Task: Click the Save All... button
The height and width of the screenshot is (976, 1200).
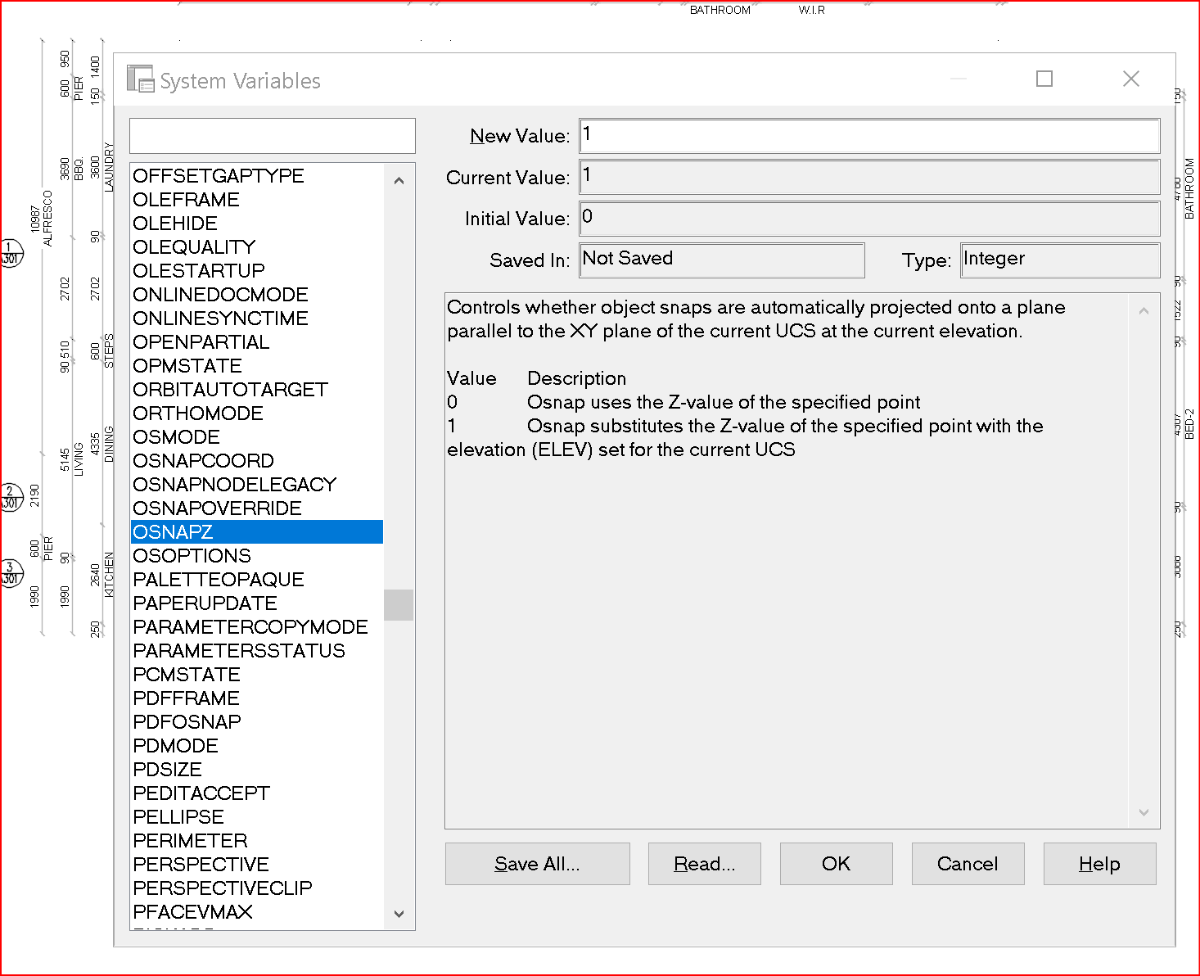Action: coord(537,864)
